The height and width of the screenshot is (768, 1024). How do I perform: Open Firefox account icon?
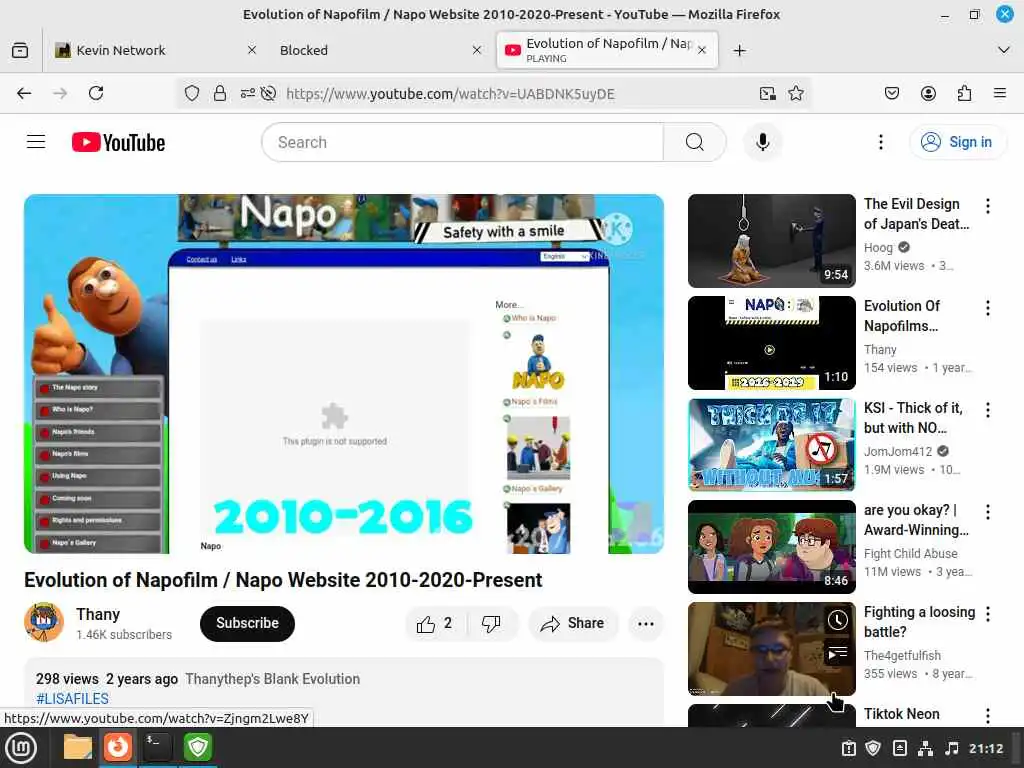928,93
